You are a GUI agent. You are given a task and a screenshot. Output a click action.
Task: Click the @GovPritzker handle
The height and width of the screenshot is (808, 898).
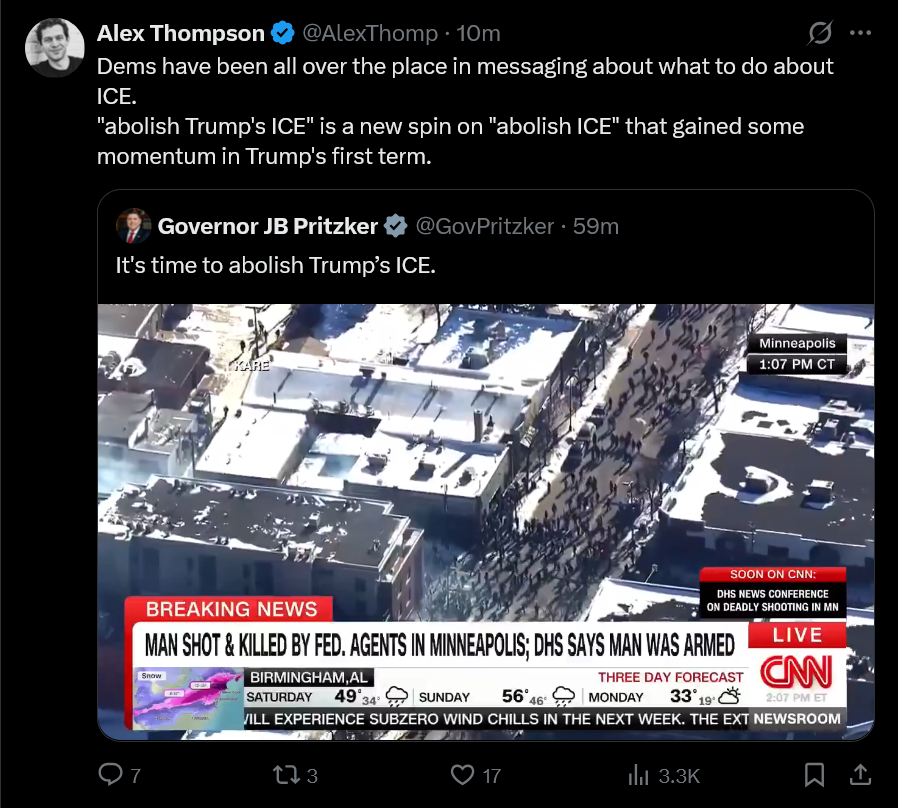click(x=485, y=226)
